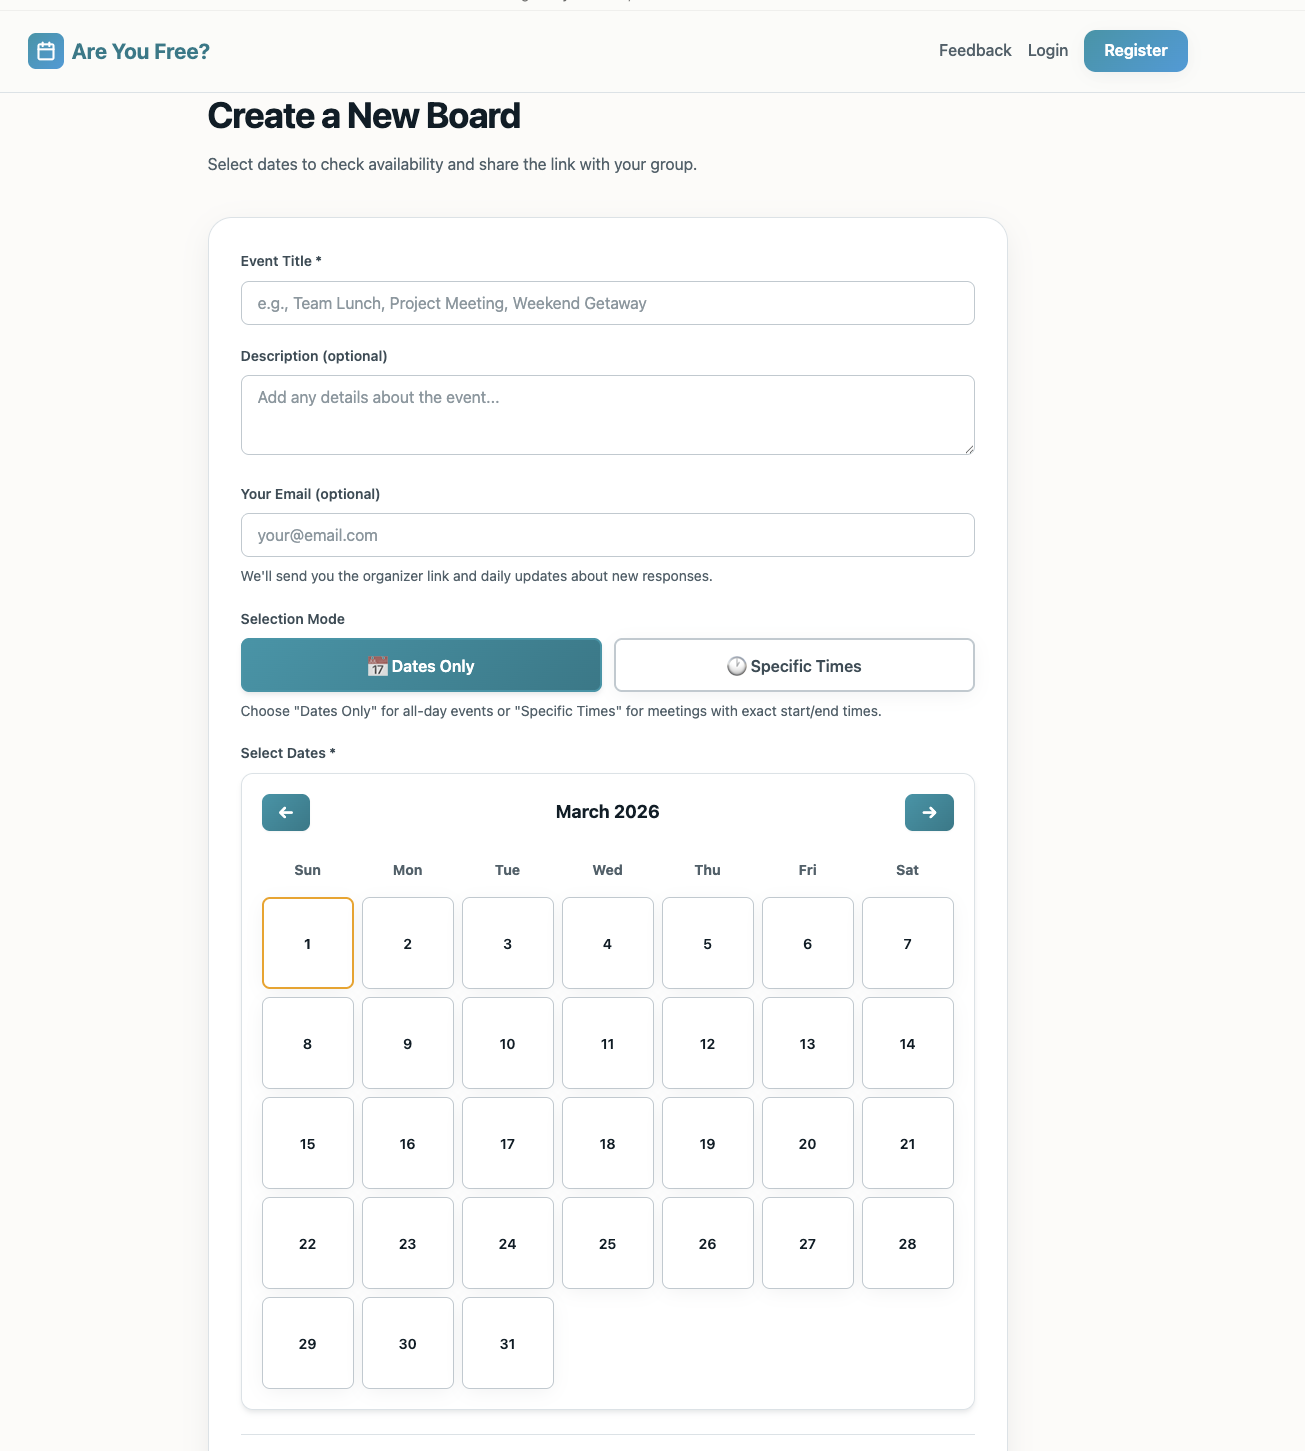This screenshot has width=1305, height=1451.
Task: Click the clock icon inside Specific Times button
Action: point(736,665)
